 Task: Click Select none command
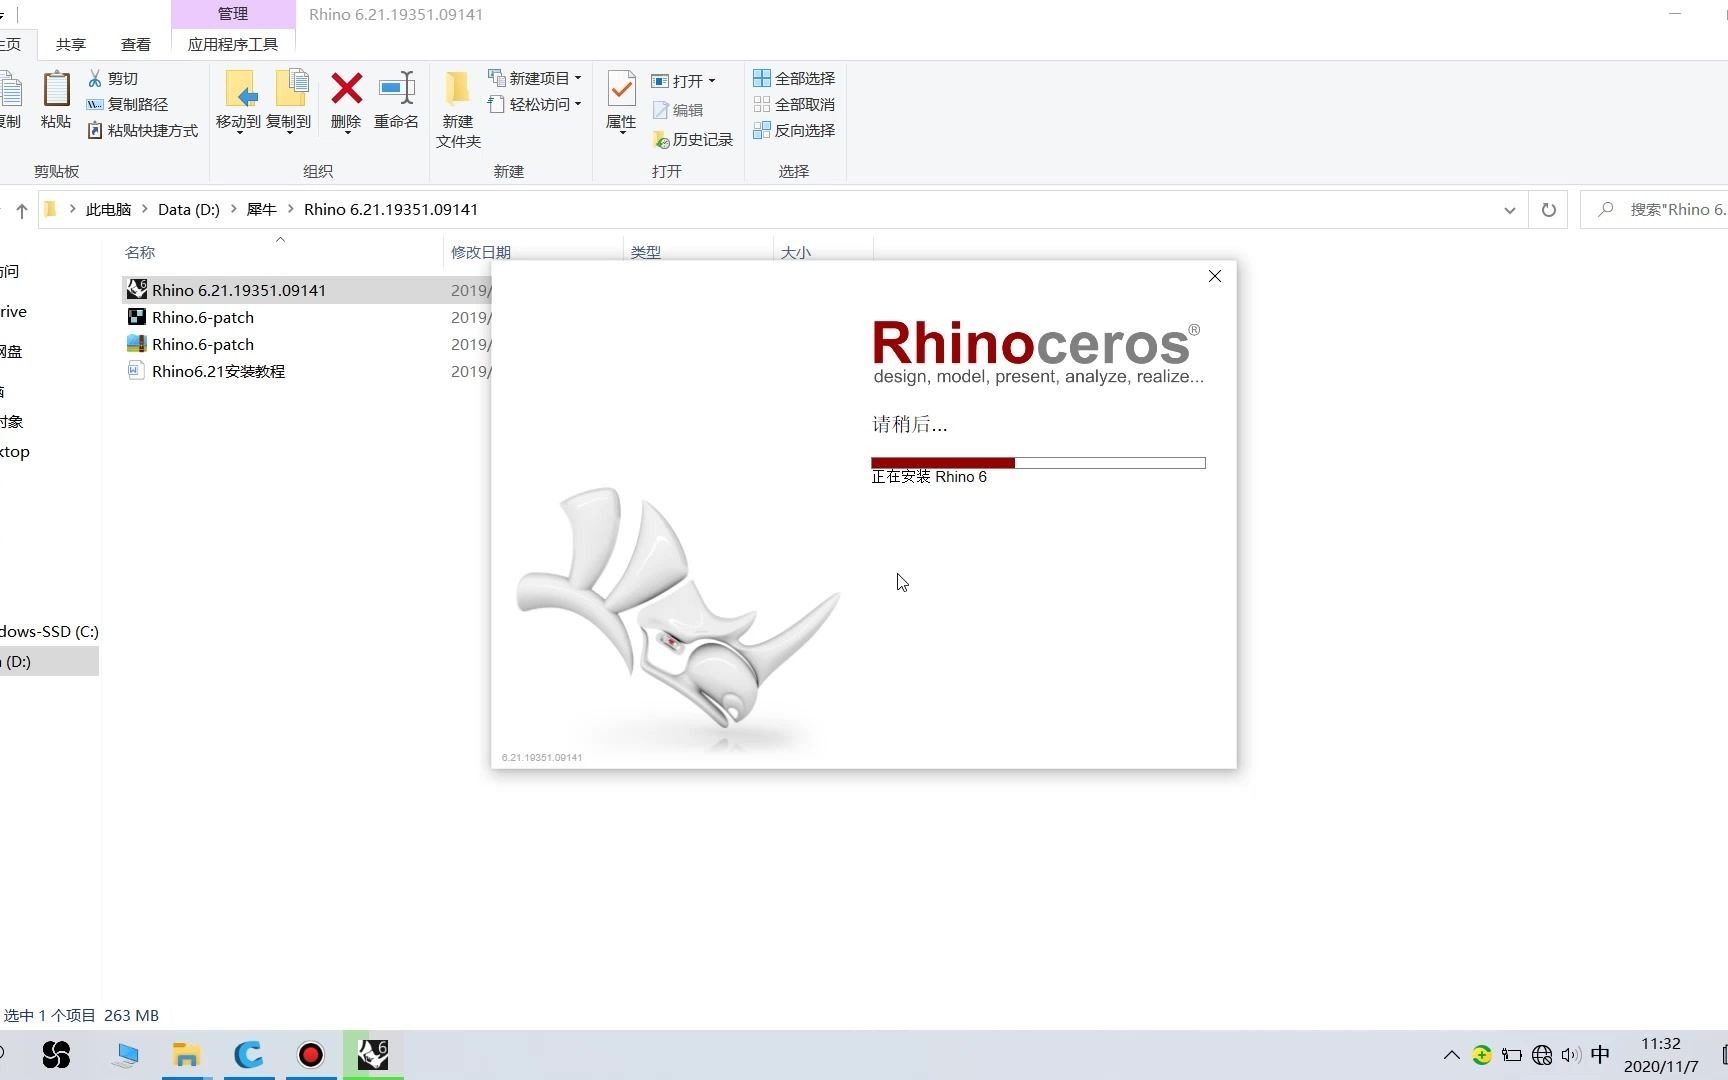point(794,104)
